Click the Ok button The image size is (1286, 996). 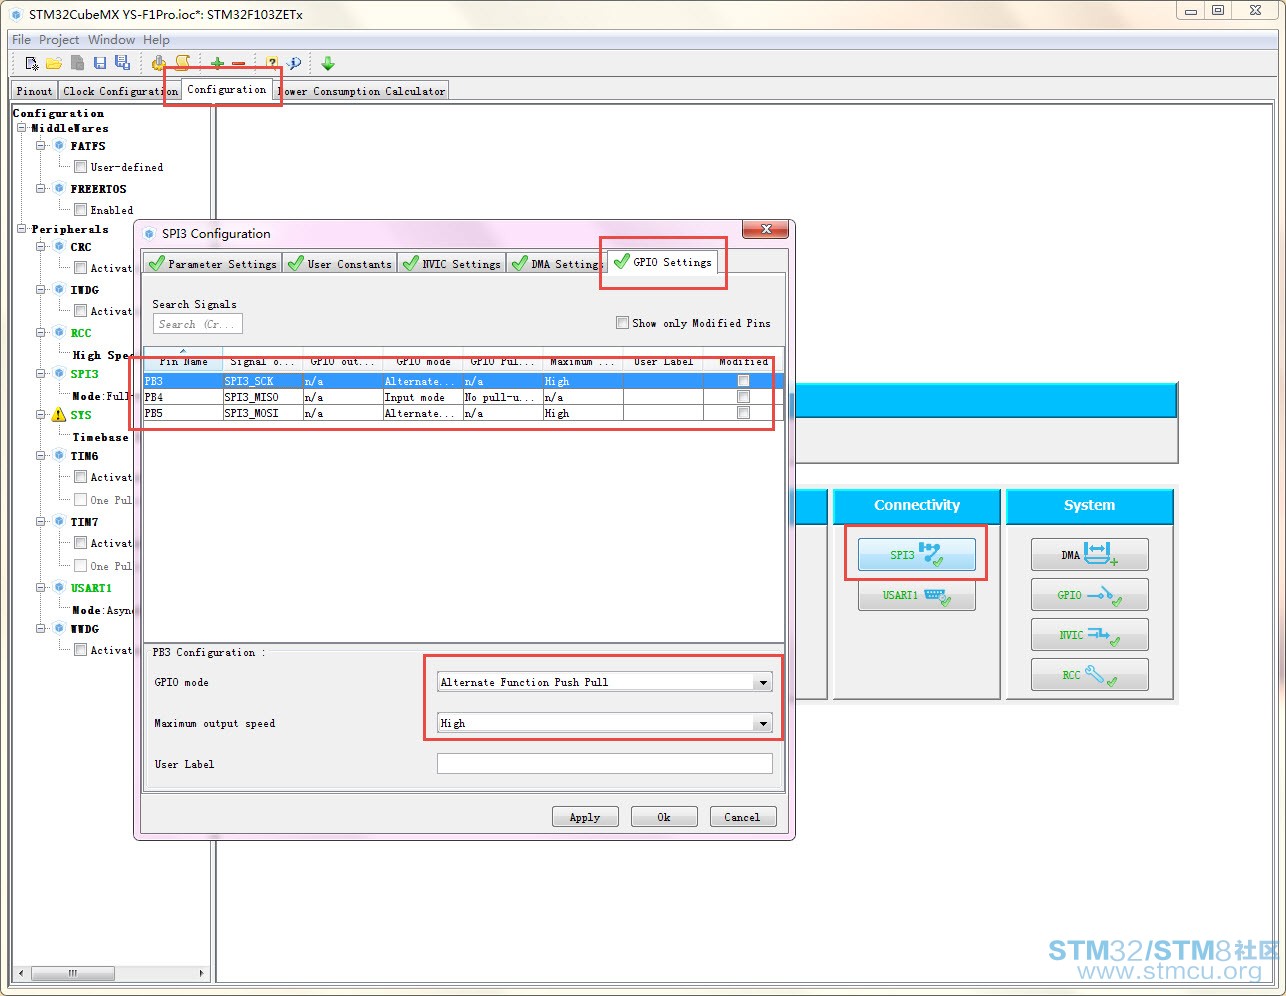coord(664,817)
